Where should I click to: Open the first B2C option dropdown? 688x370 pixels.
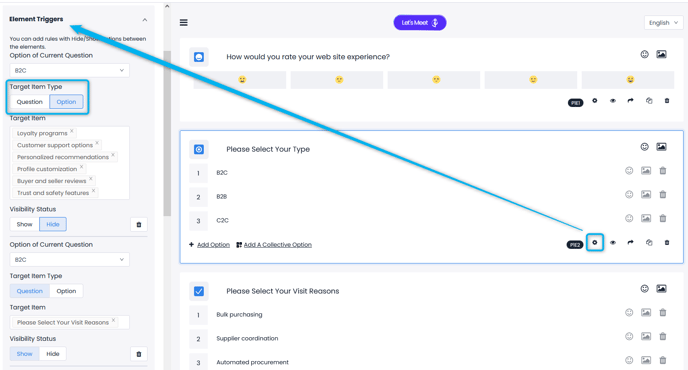[x=69, y=70]
